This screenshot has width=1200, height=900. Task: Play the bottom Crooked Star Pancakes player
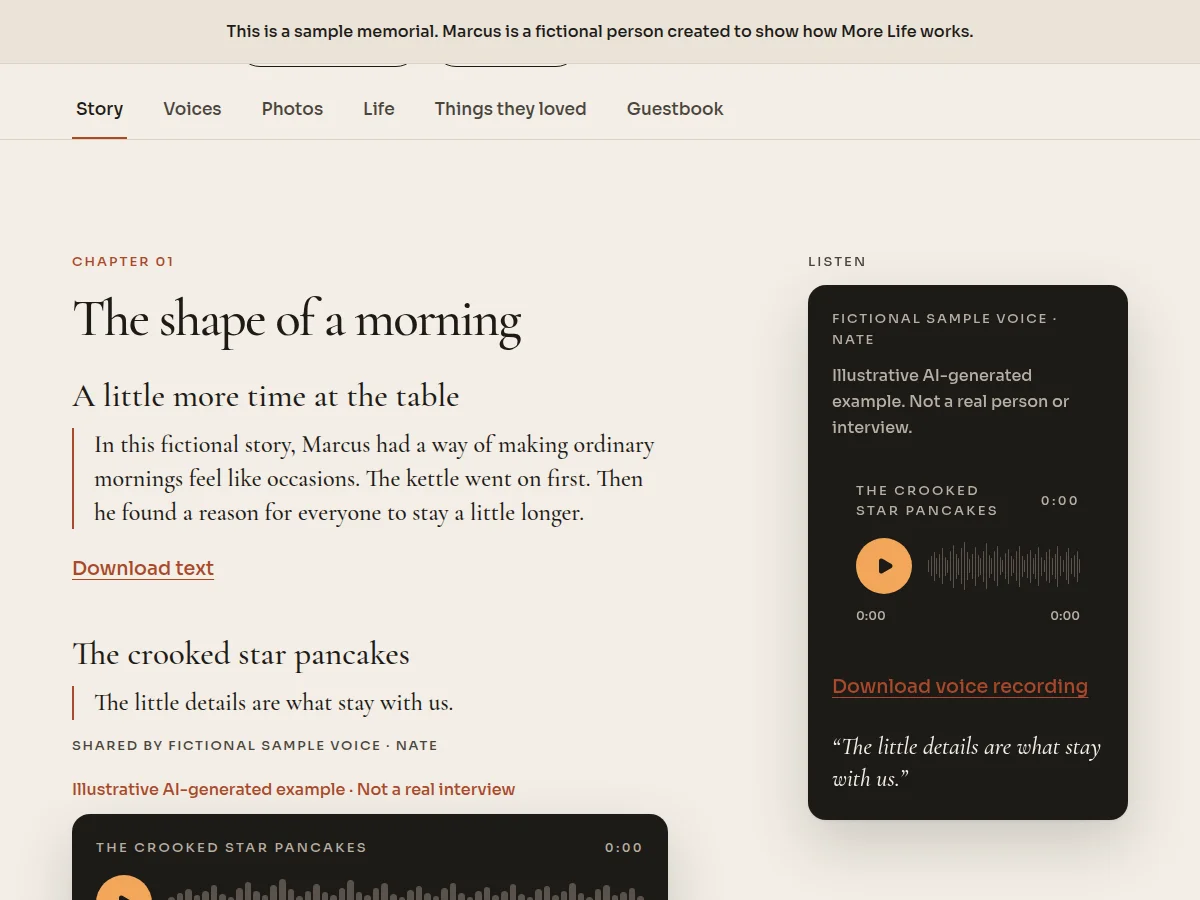pyautogui.click(x=124, y=890)
